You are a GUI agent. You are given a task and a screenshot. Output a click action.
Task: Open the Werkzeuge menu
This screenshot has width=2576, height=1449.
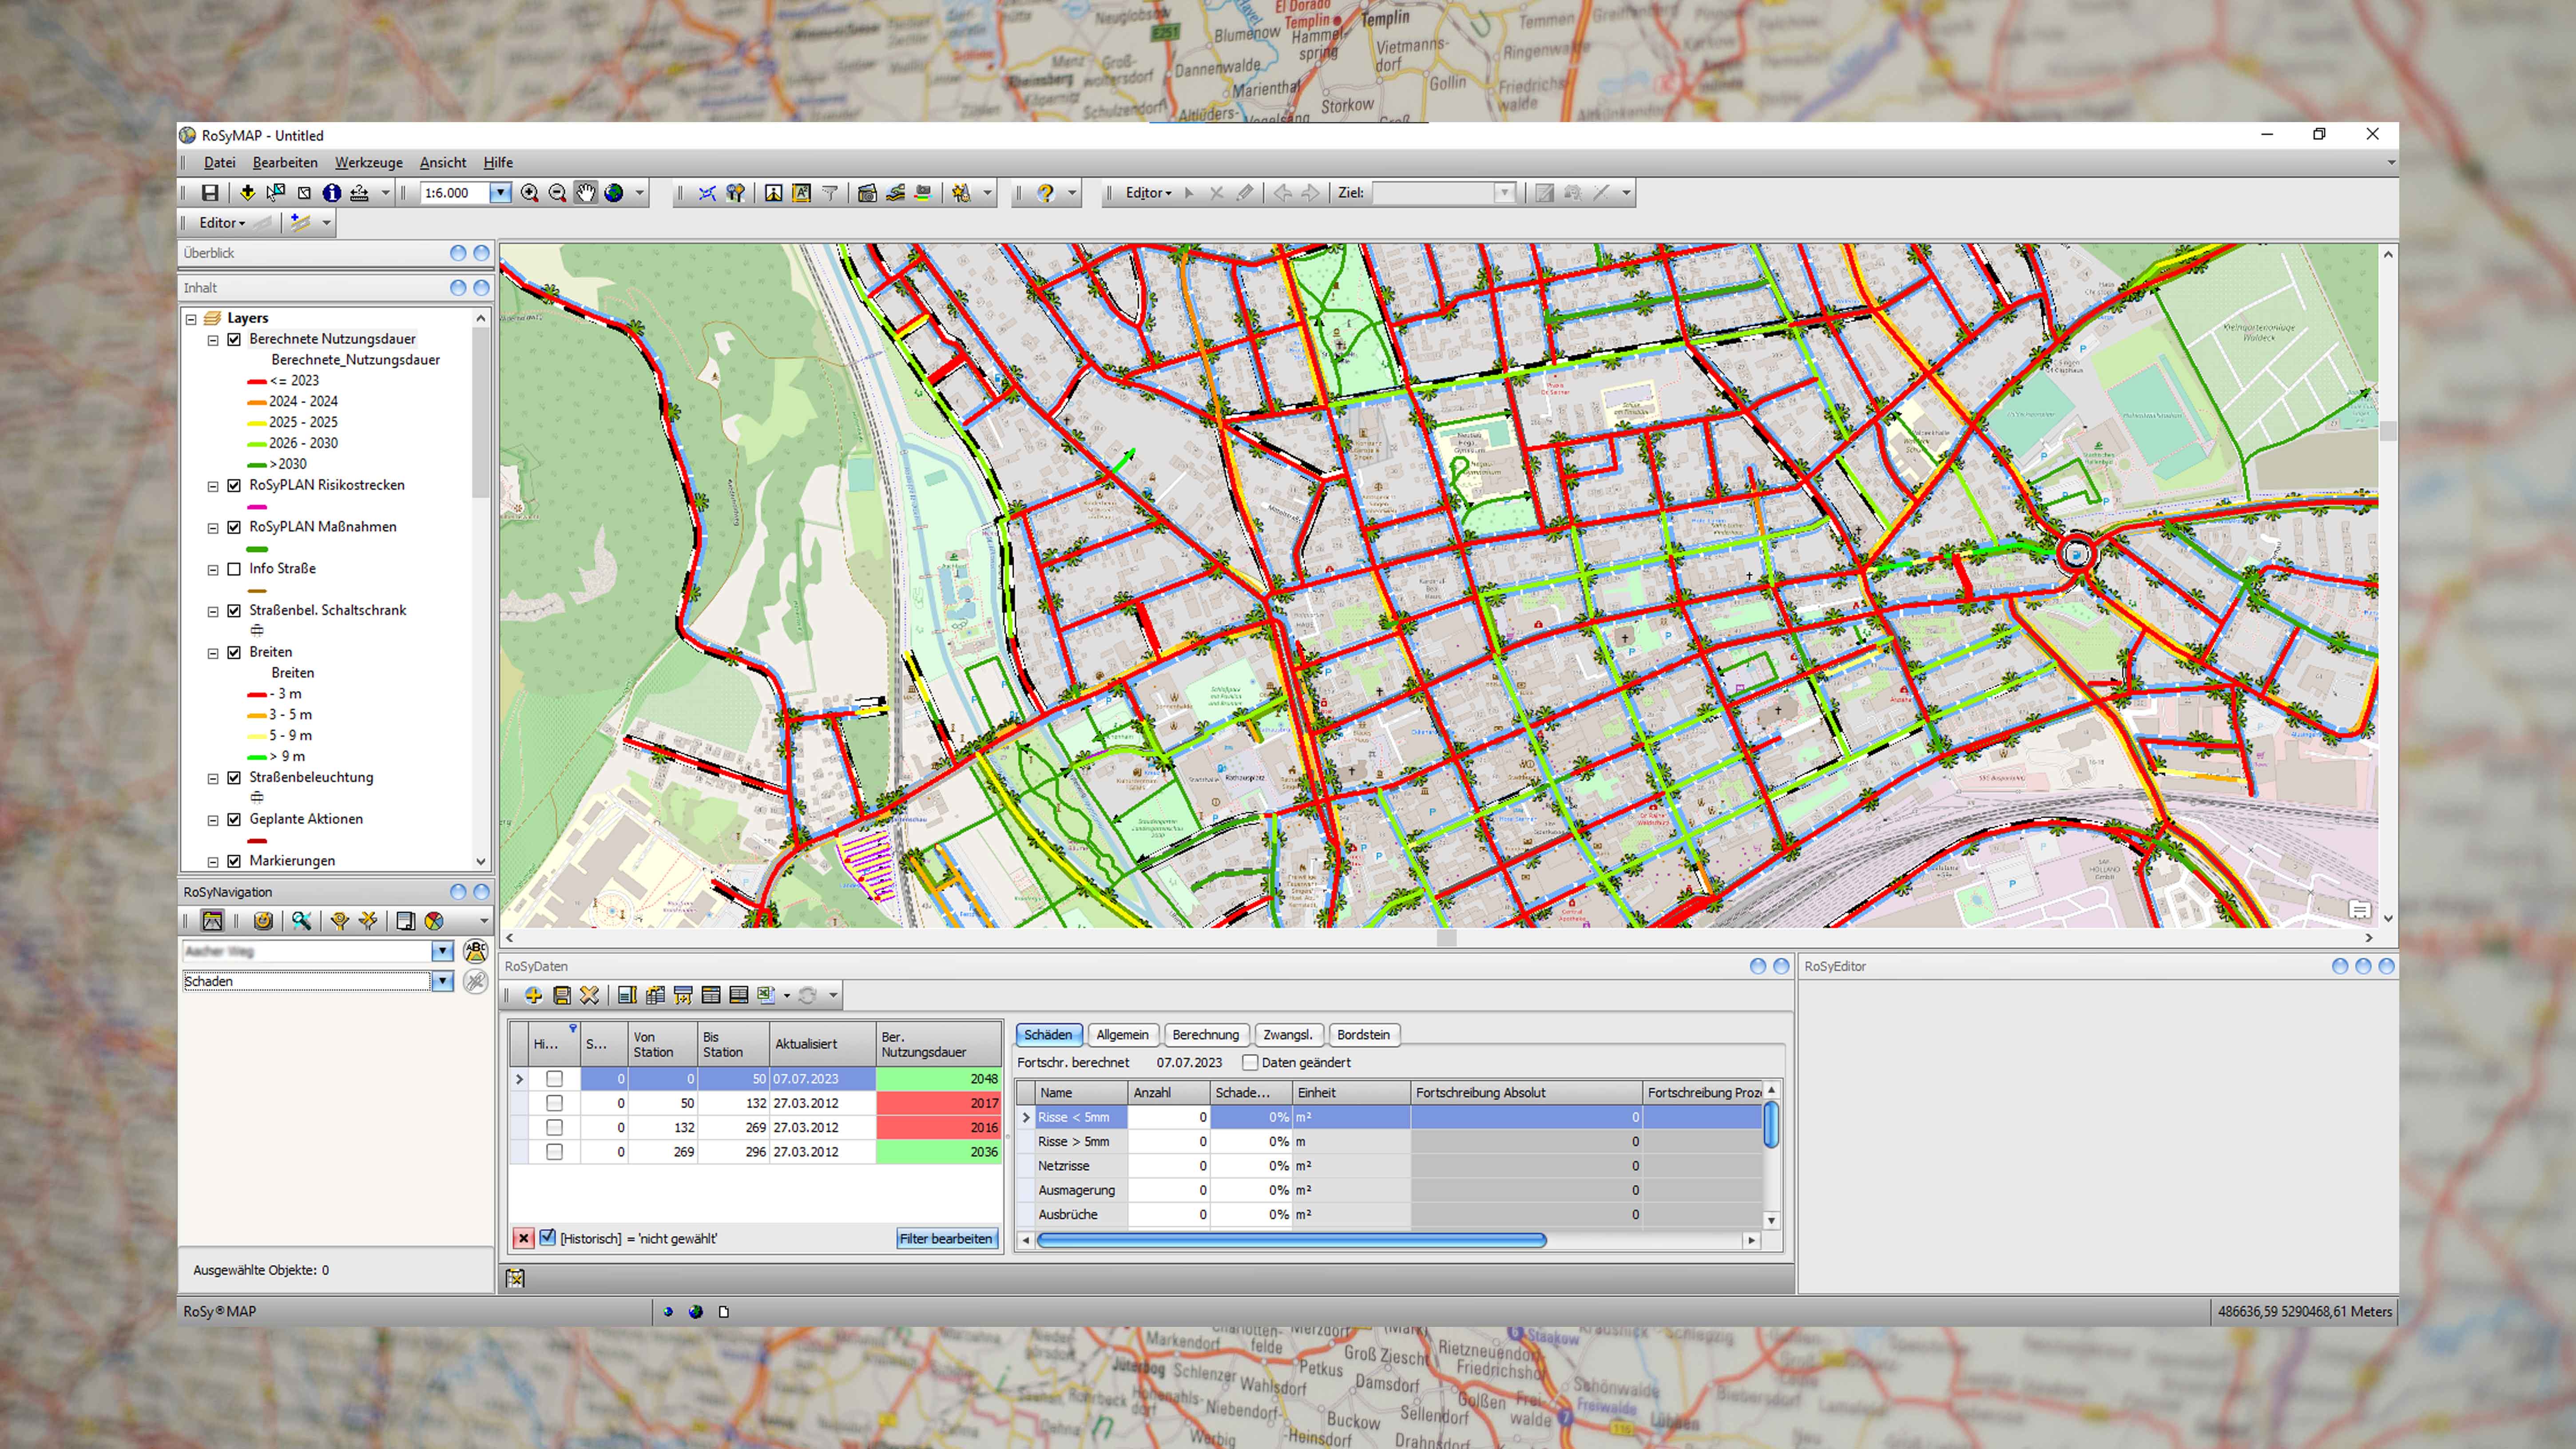pyautogui.click(x=368, y=162)
